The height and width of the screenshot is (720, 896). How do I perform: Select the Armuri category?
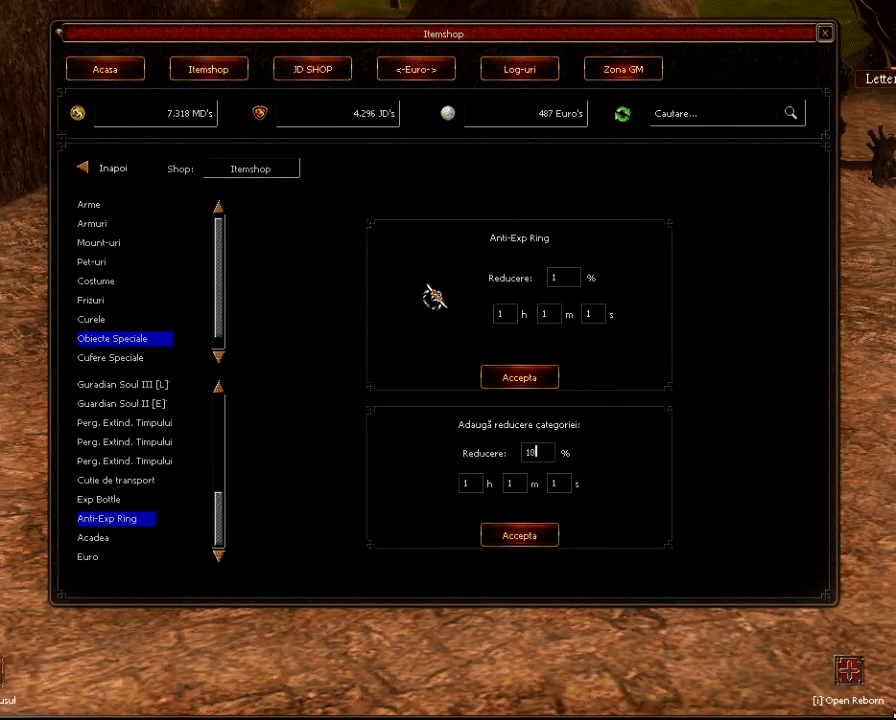click(x=92, y=223)
